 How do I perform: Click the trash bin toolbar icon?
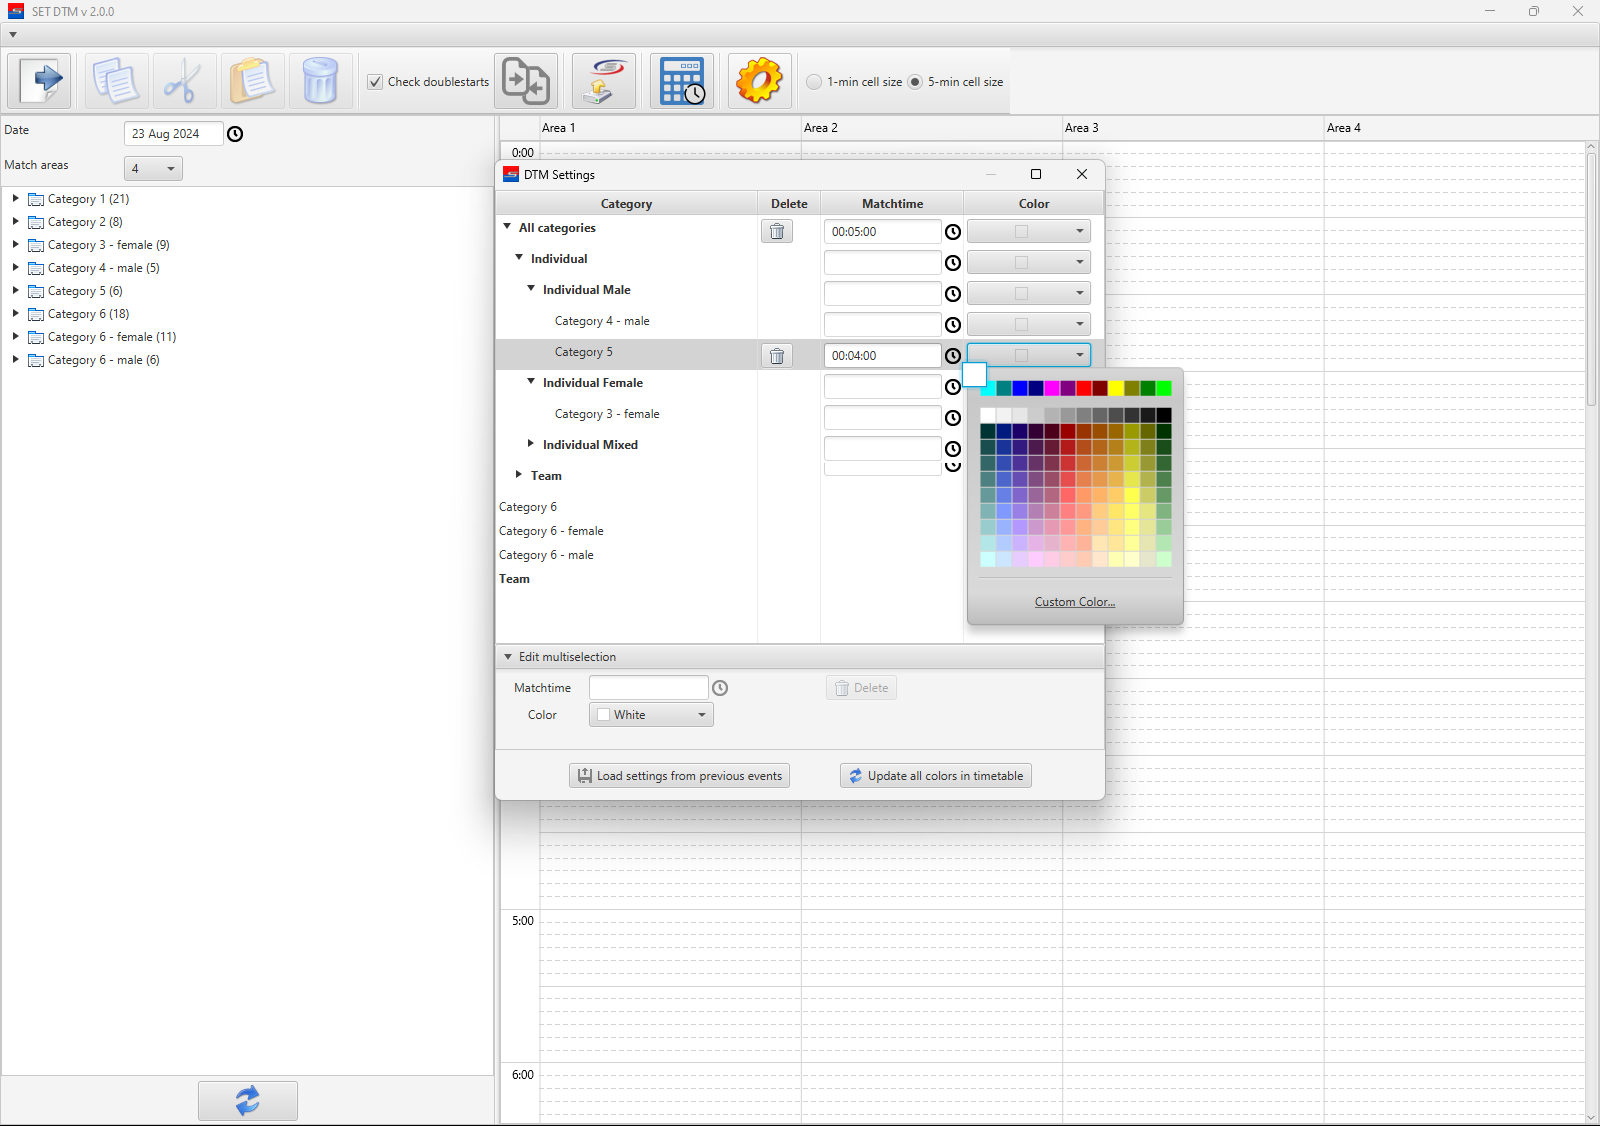pyautogui.click(x=320, y=81)
